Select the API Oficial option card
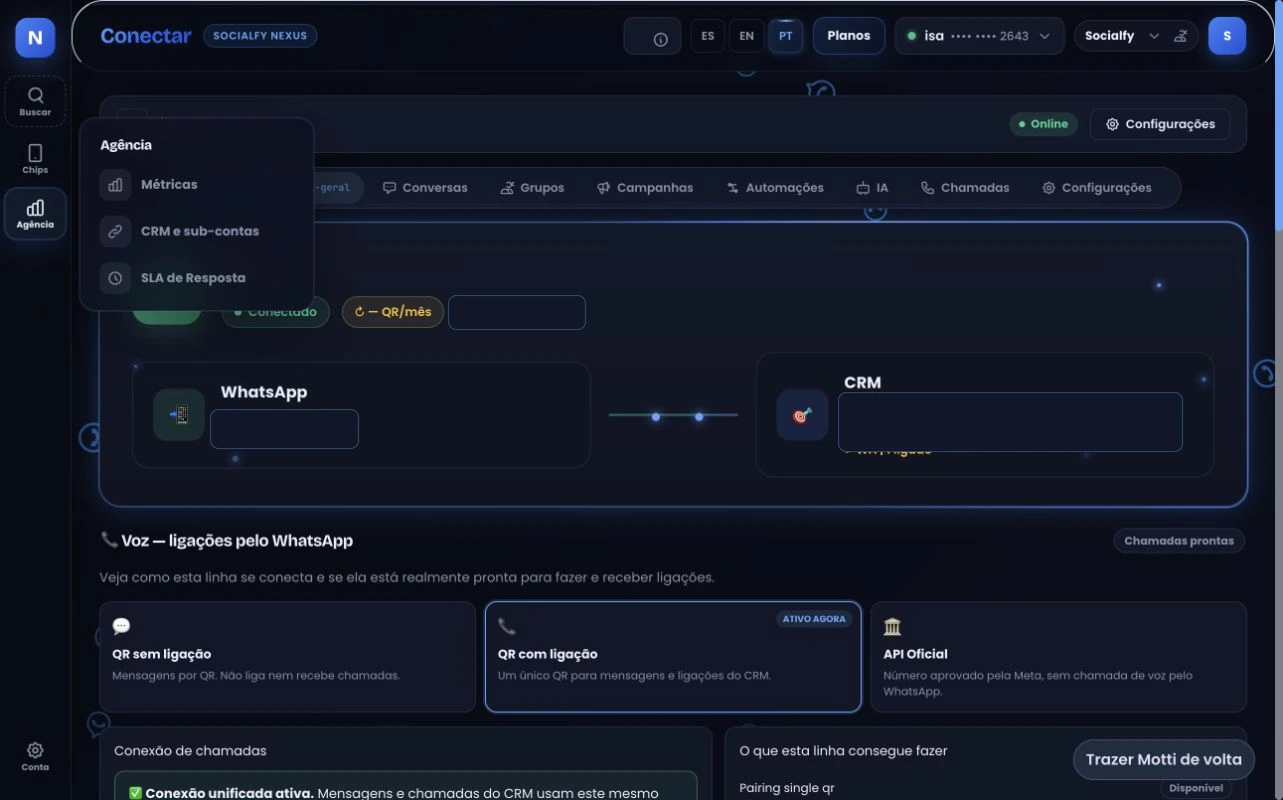Screen dimensions: 1283x800 1059,656
